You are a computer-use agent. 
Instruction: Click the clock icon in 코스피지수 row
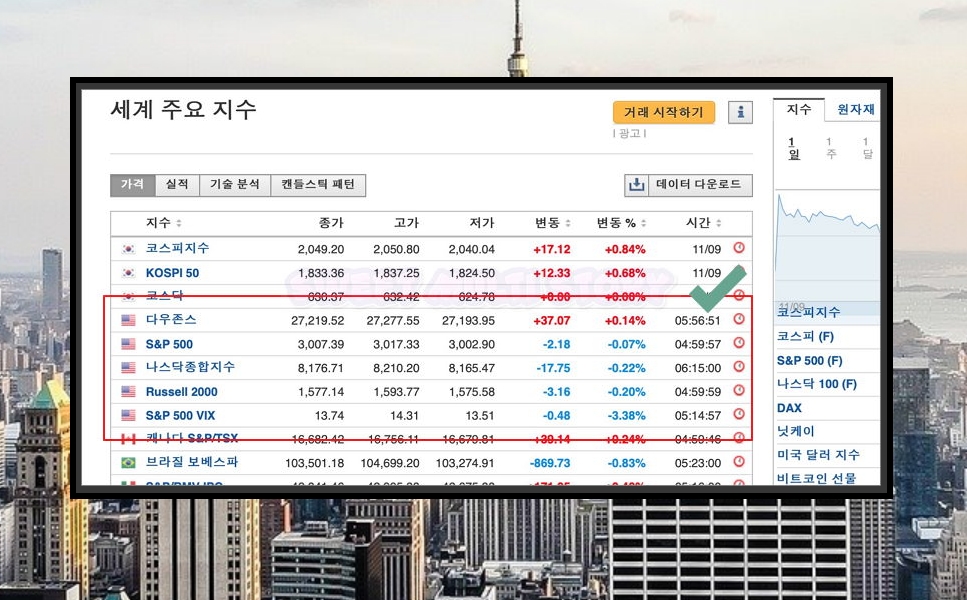[739, 248]
